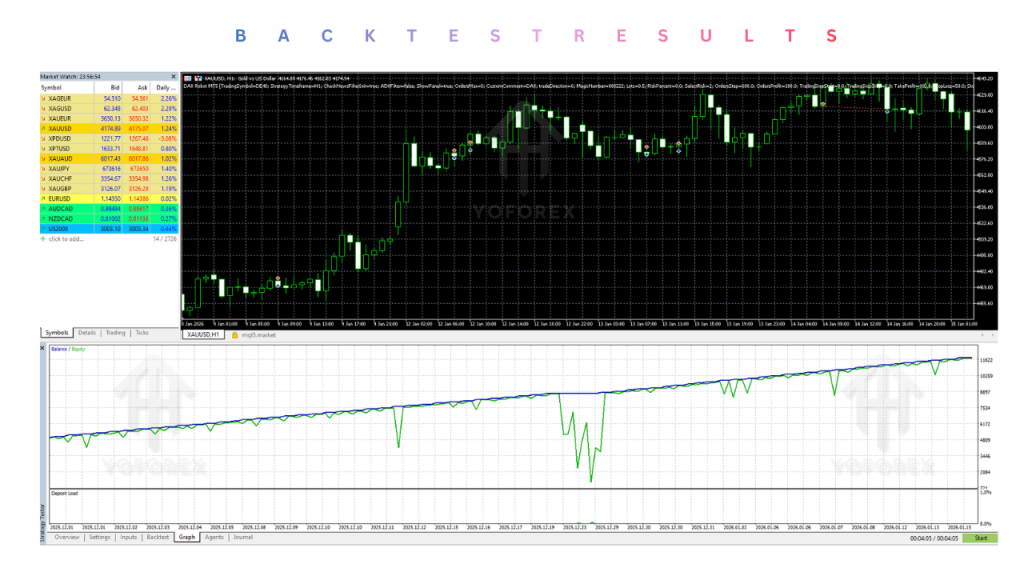Click the green Start button
1024x576 pixels.
(x=980, y=538)
